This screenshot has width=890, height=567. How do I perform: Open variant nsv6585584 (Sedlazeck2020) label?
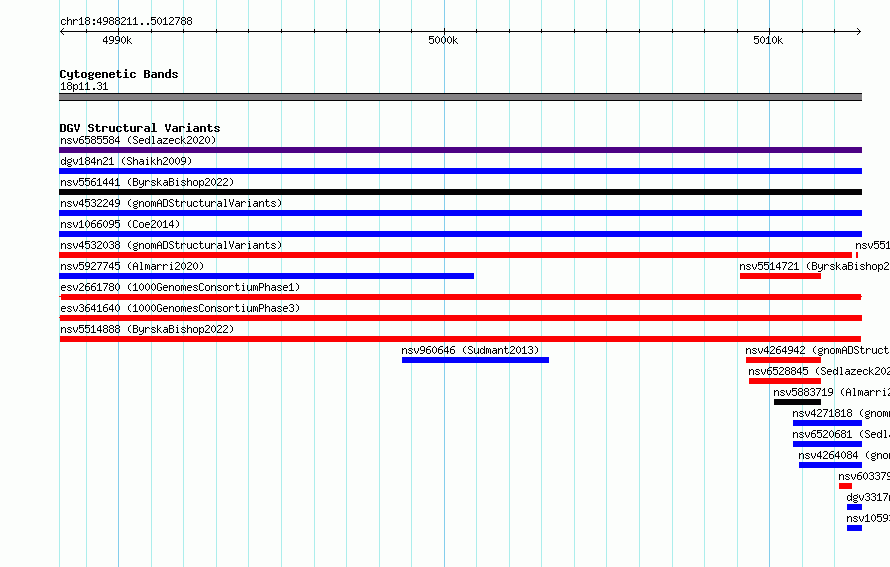(x=138, y=140)
